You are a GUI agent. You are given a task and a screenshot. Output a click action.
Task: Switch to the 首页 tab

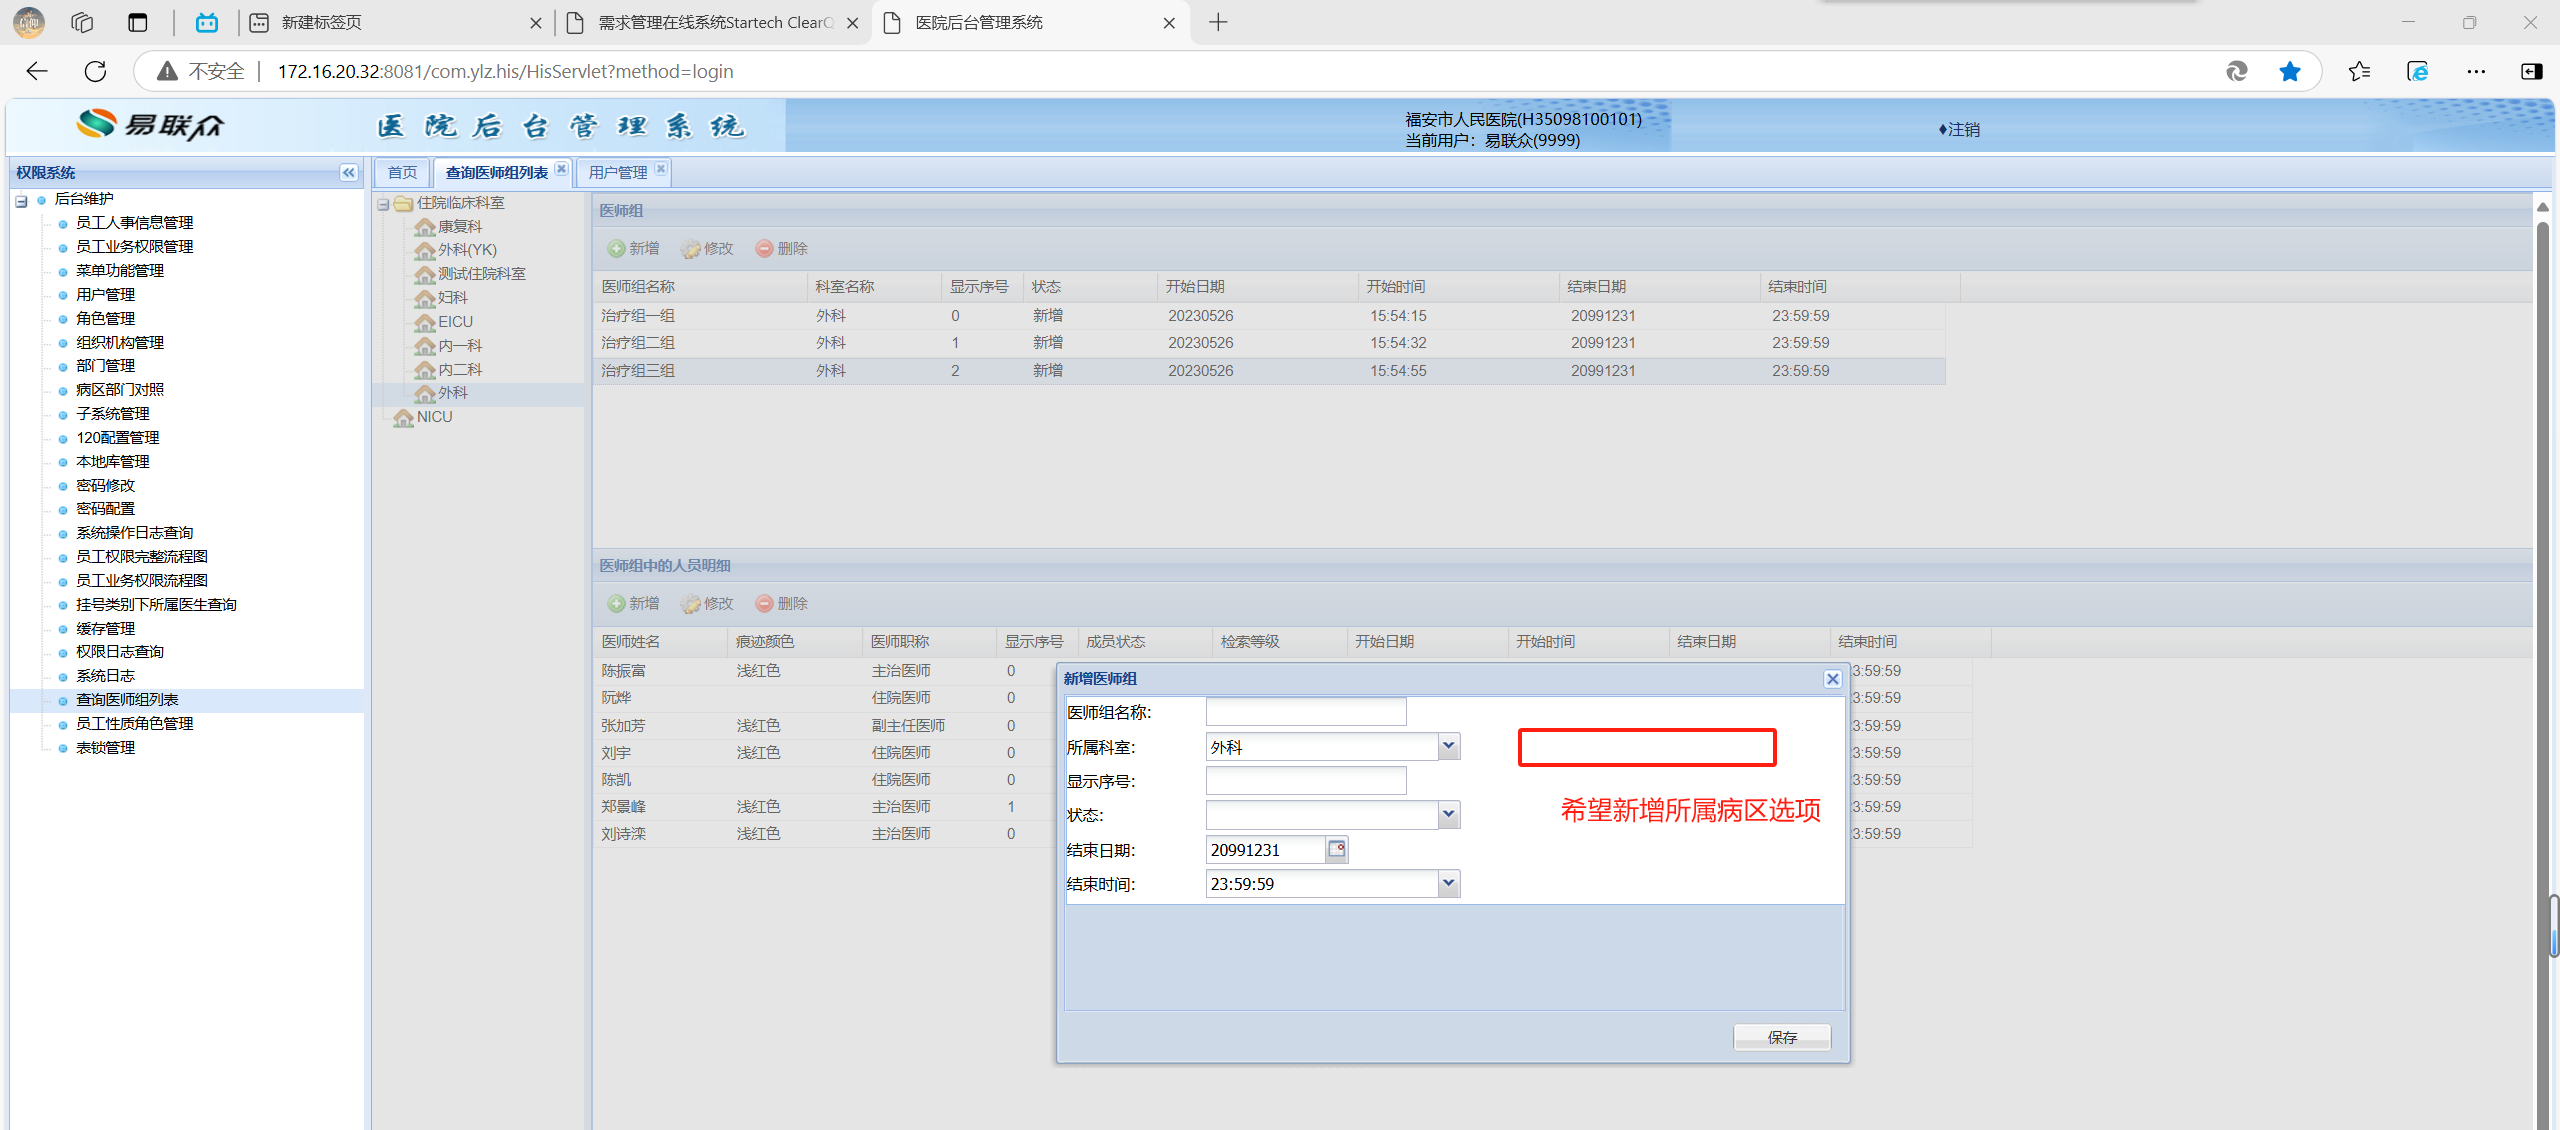[402, 173]
